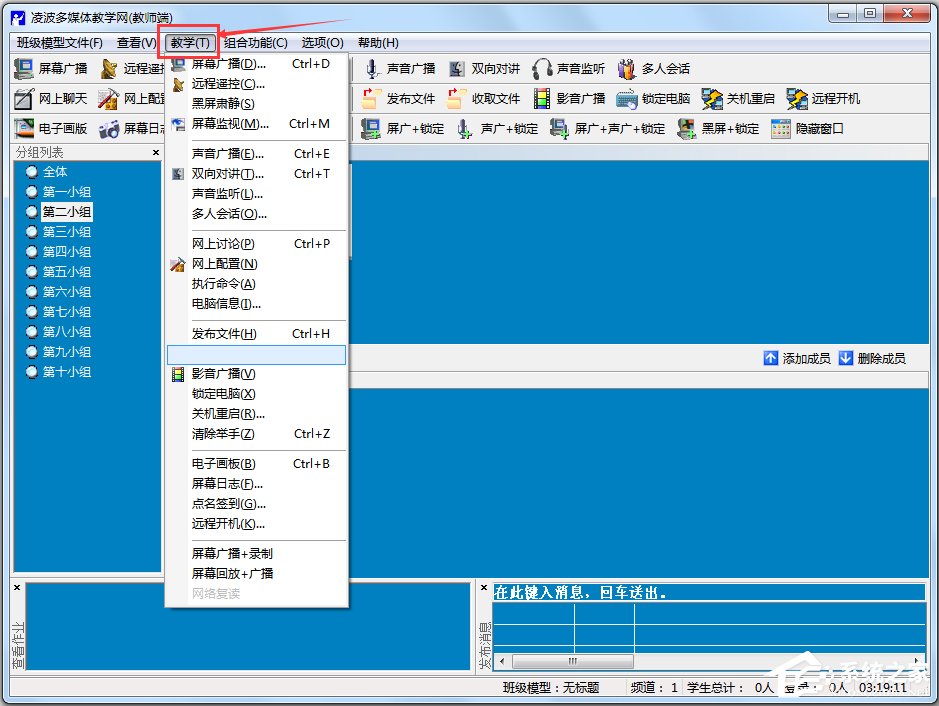The height and width of the screenshot is (706, 939).
Task: Choose 远程开机(K)... in the menu
Action: tap(256, 524)
